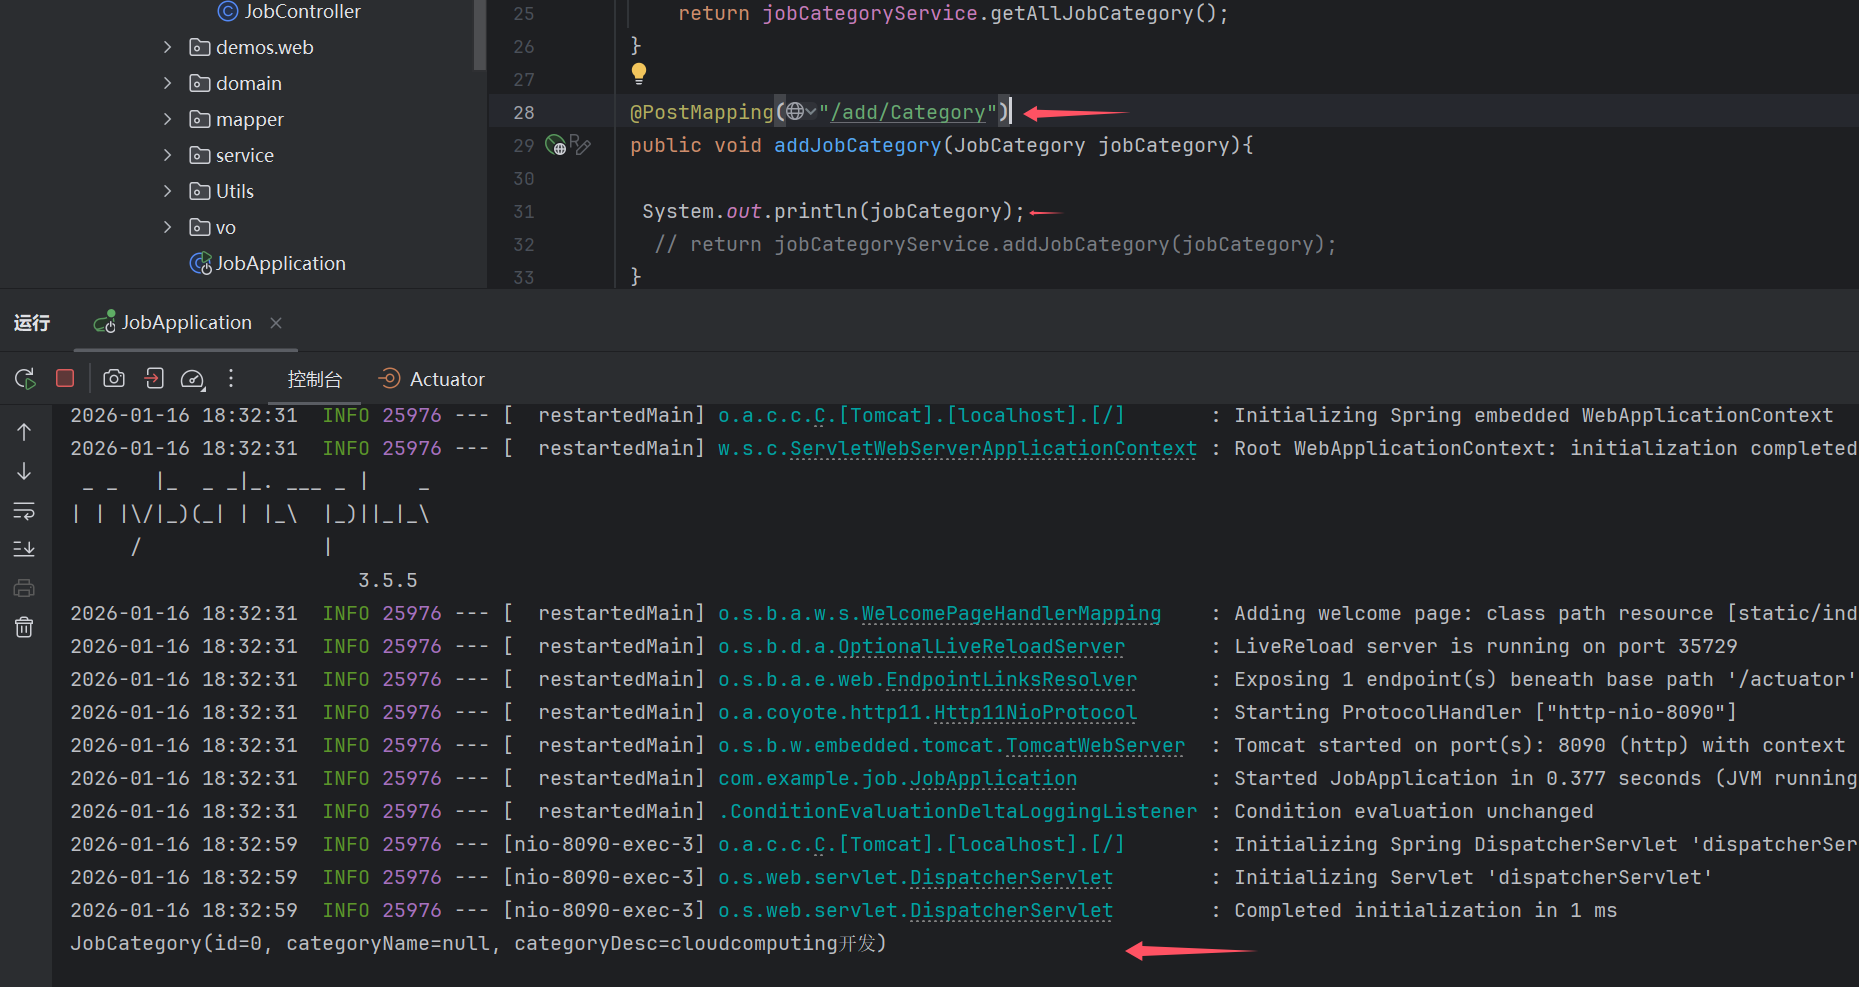1859x987 pixels.
Task: Toggle soft-wrap in the console
Action: coord(24,511)
